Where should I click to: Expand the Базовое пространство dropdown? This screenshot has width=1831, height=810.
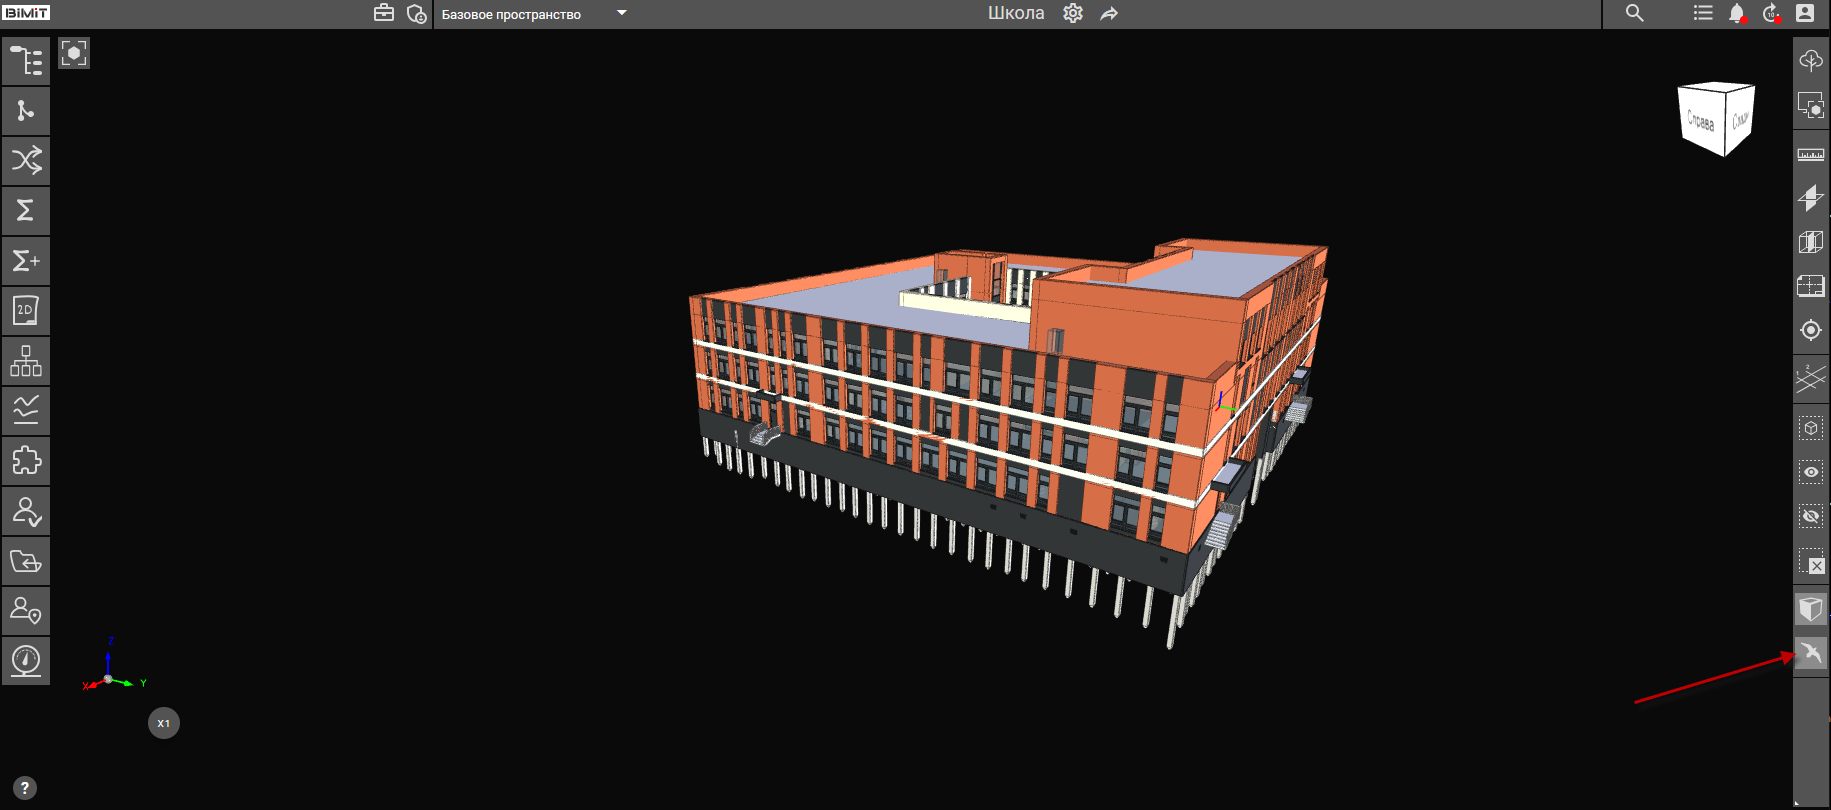pyautogui.click(x=621, y=13)
